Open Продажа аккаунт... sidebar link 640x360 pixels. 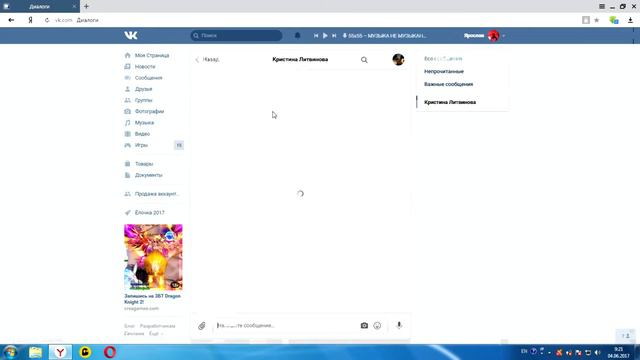coord(157,194)
